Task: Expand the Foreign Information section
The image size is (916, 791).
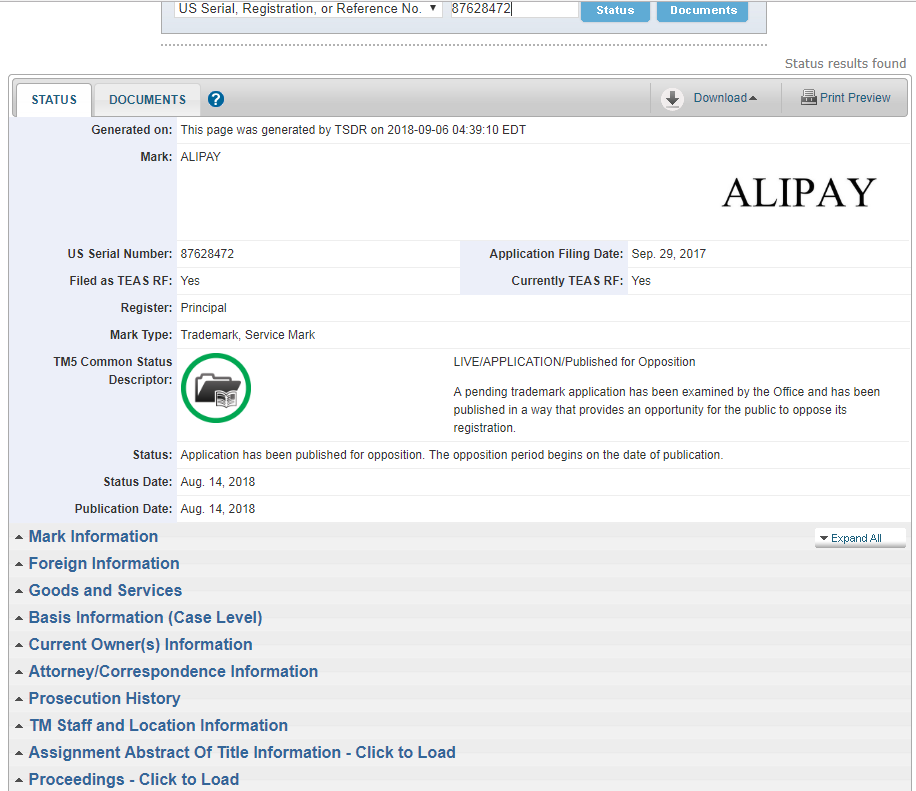Action: 104,563
